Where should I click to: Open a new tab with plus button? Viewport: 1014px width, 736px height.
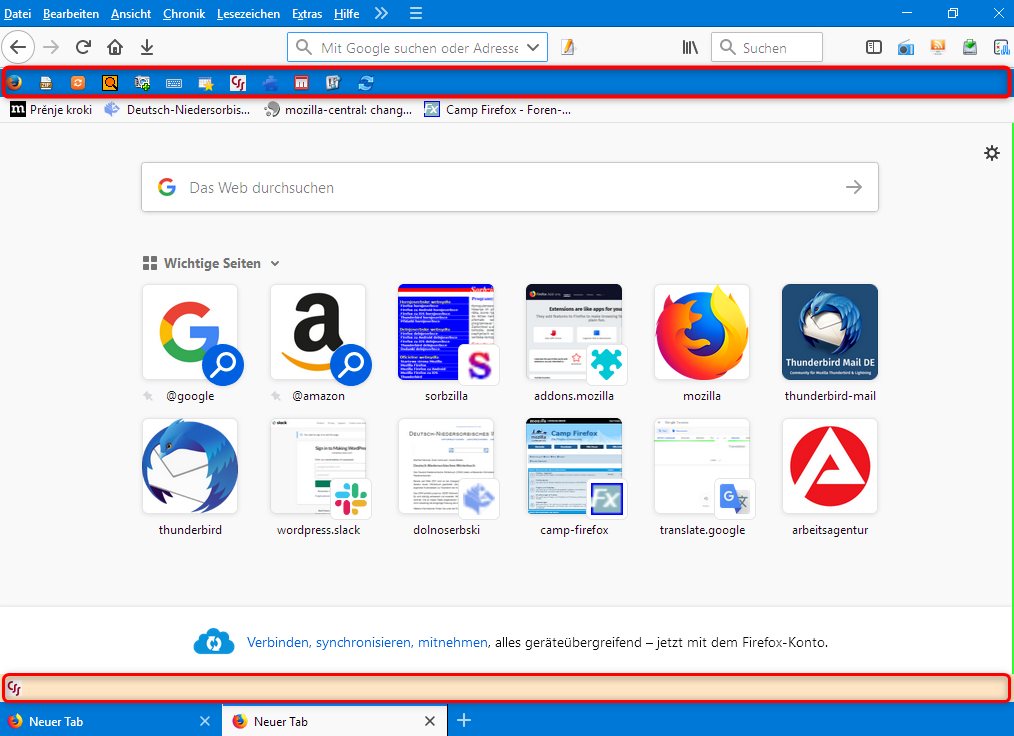pos(464,720)
